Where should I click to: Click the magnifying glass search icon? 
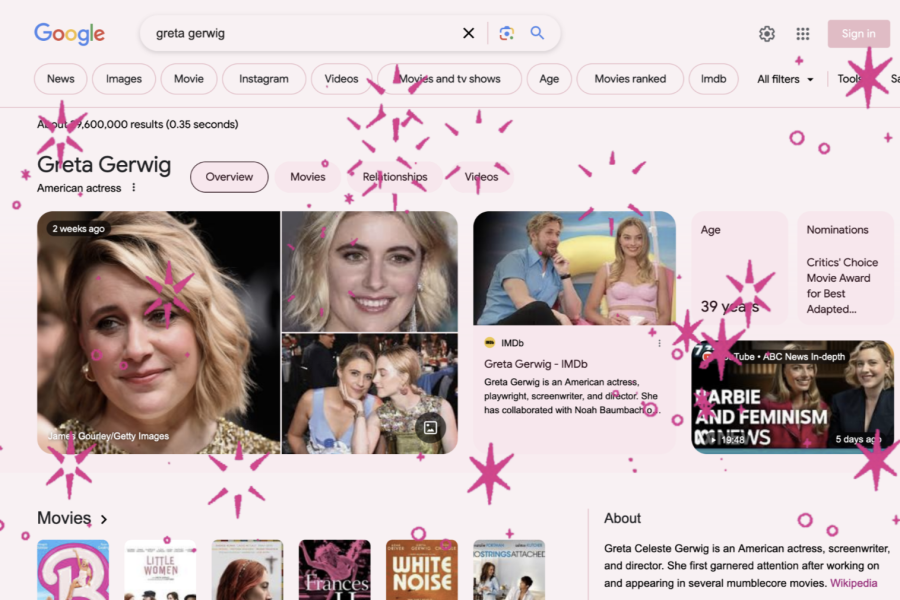537,33
